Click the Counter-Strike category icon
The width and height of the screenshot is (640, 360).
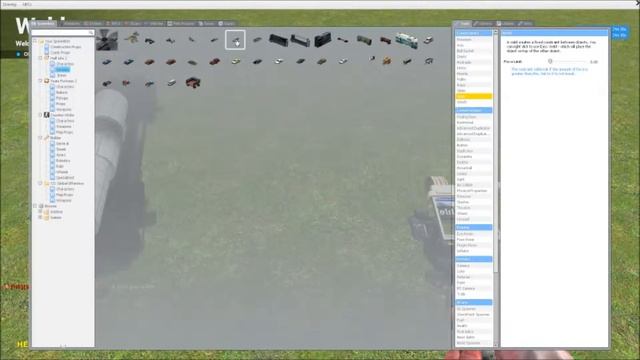(x=47, y=115)
